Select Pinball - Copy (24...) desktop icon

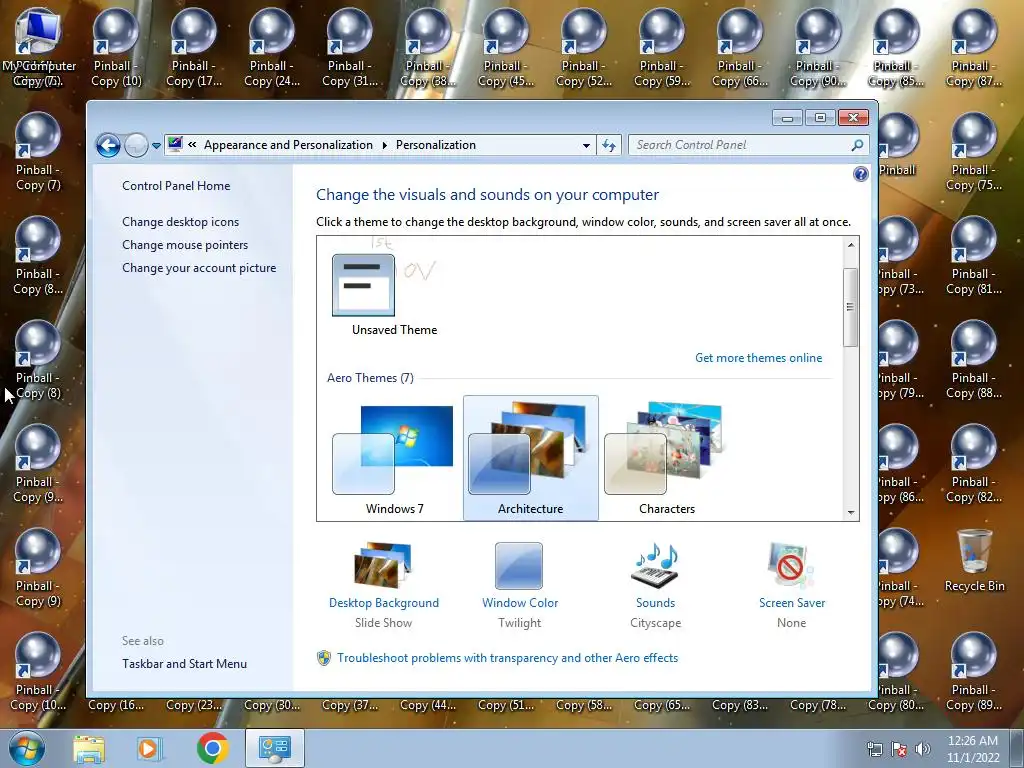point(272,47)
